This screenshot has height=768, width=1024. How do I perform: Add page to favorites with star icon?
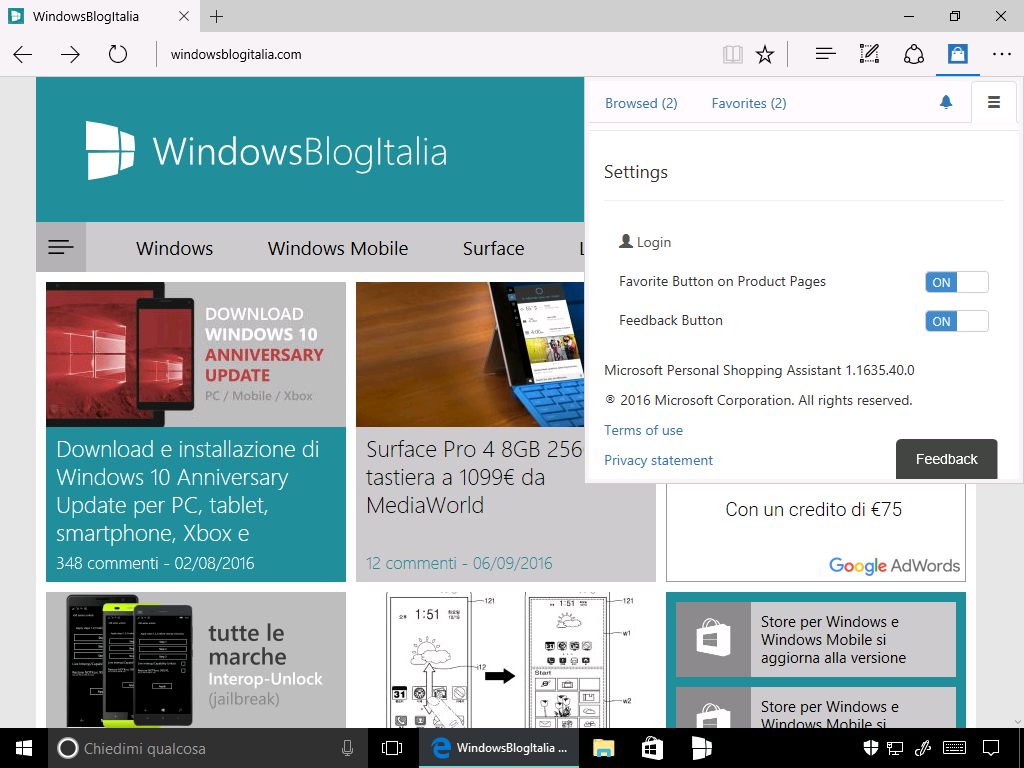pos(765,54)
